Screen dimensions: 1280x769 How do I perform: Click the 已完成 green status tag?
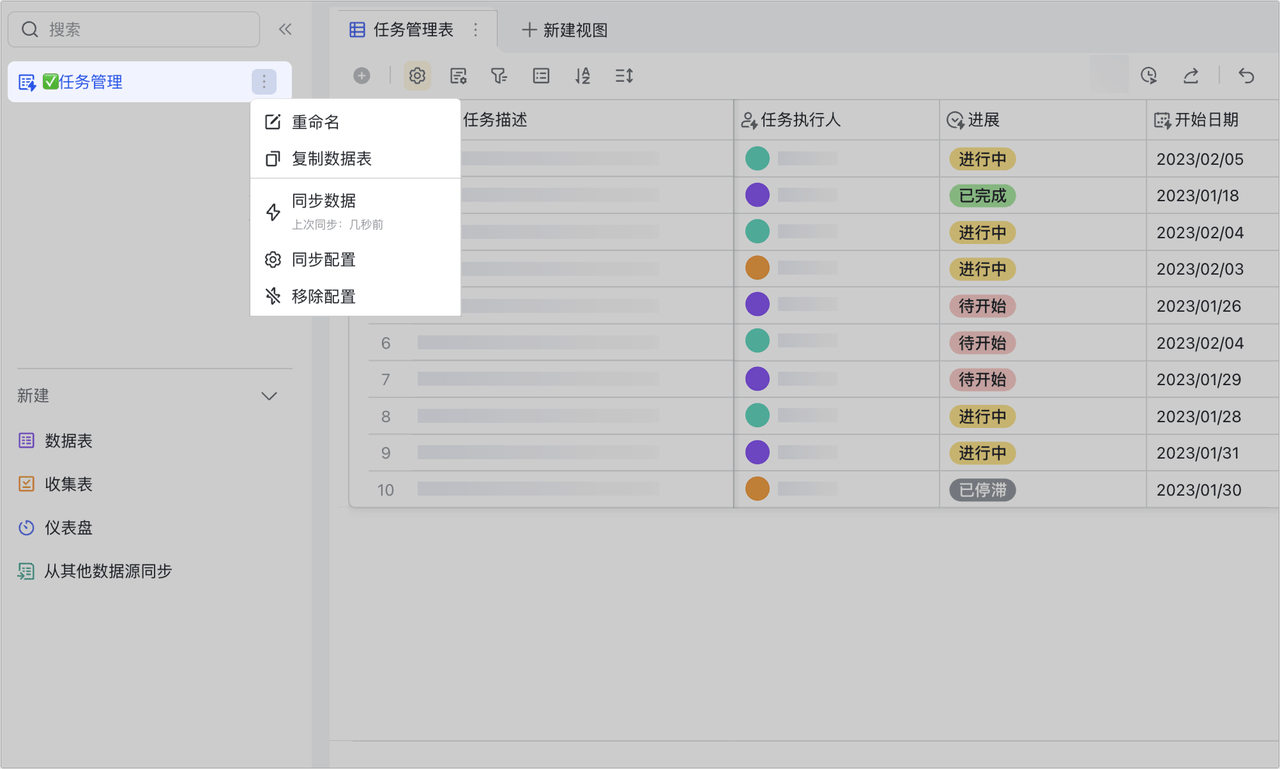click(982, 196)
